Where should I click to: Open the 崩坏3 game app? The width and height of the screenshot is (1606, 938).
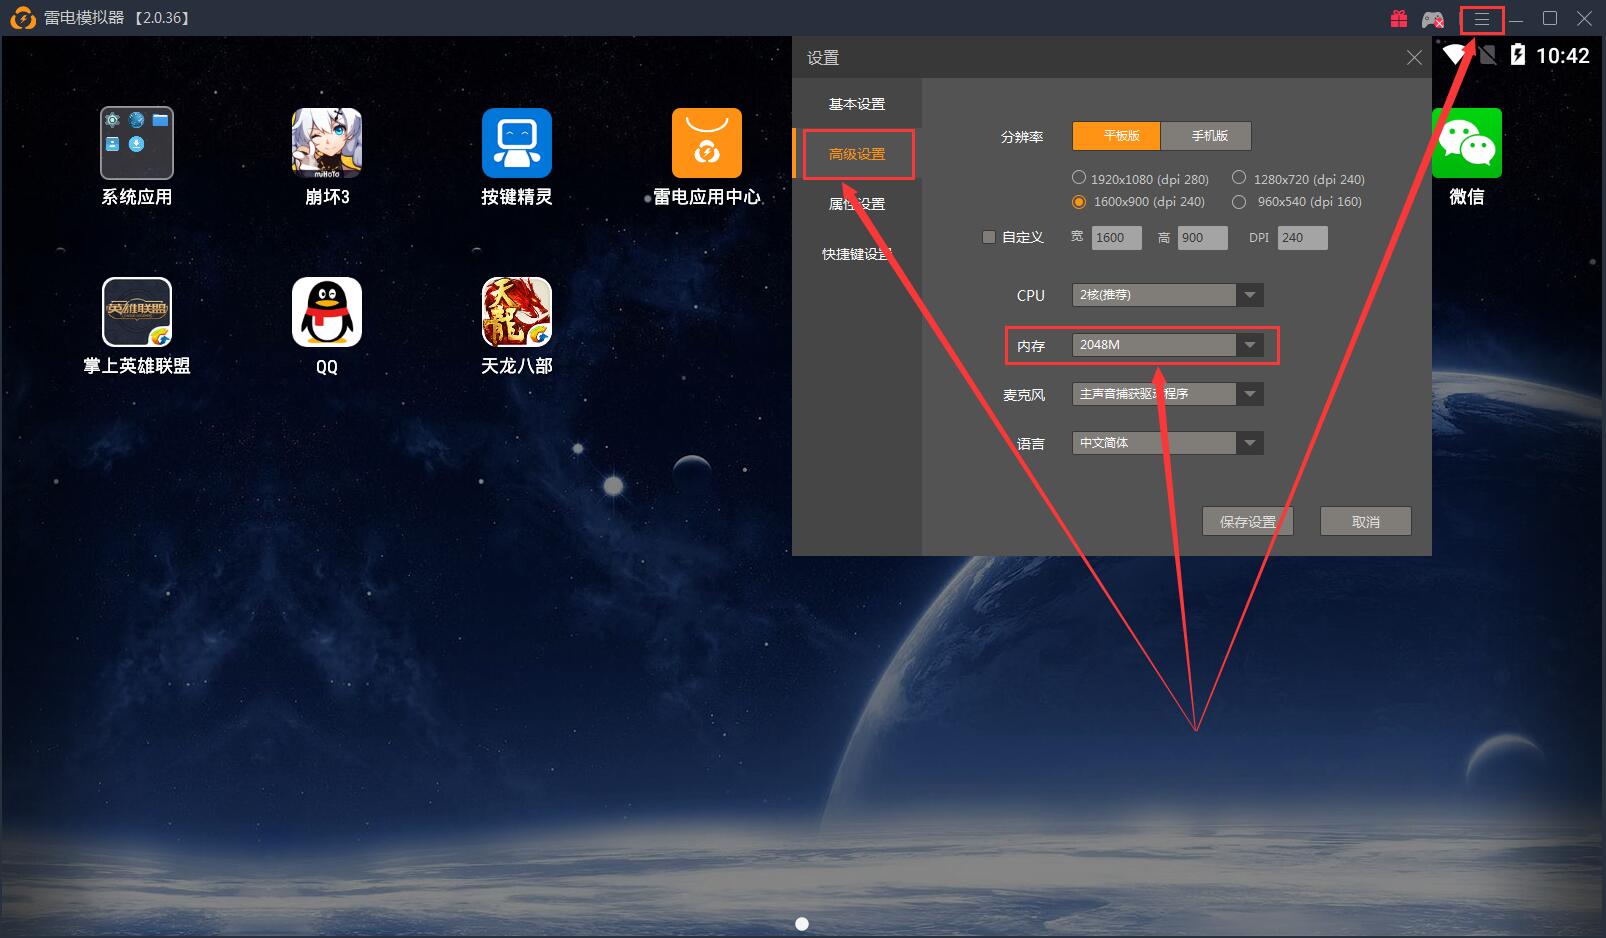click(x=326, y=144)
